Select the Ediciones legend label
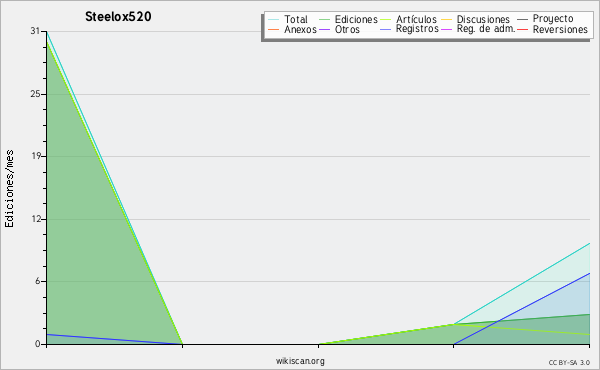Image resolution: width=600 pixels, height=370 pixels. pyautogui.click(x=356, y=19)
